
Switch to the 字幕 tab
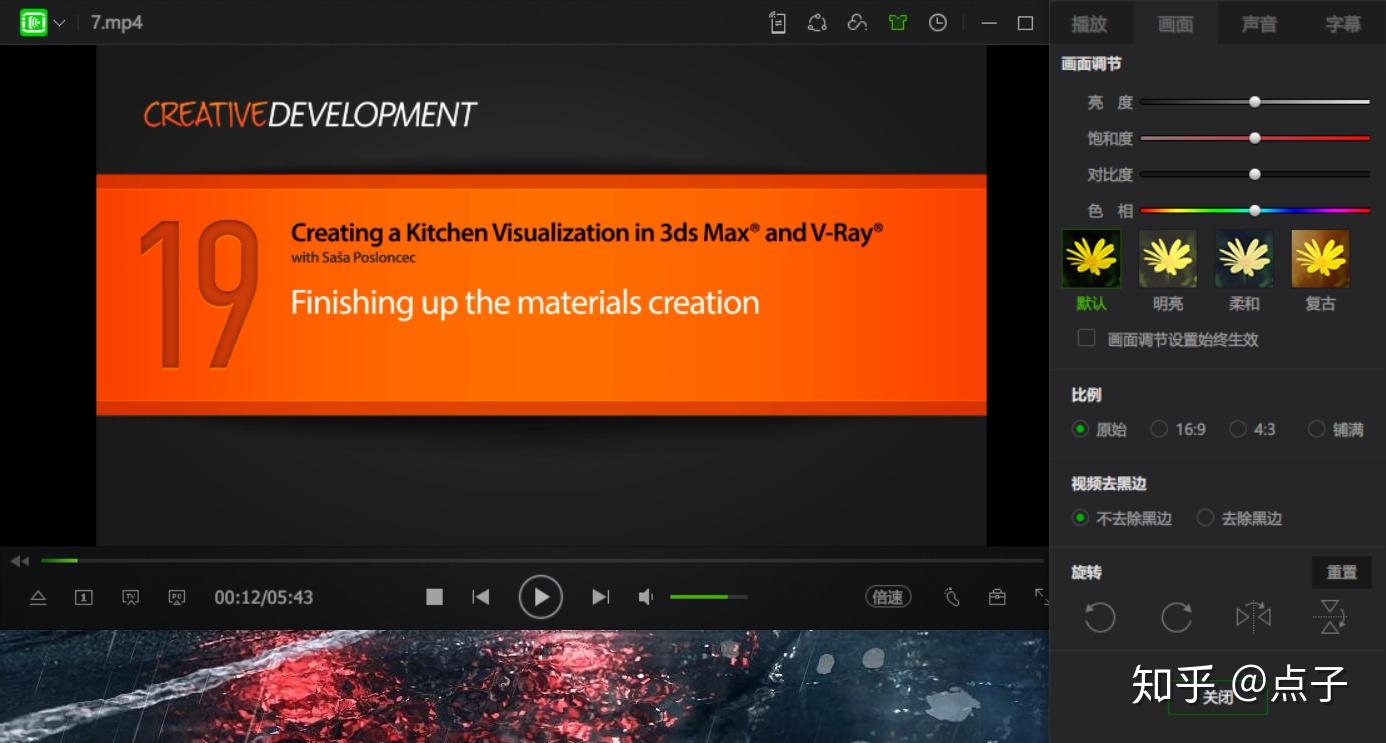tap(1343, 24)
